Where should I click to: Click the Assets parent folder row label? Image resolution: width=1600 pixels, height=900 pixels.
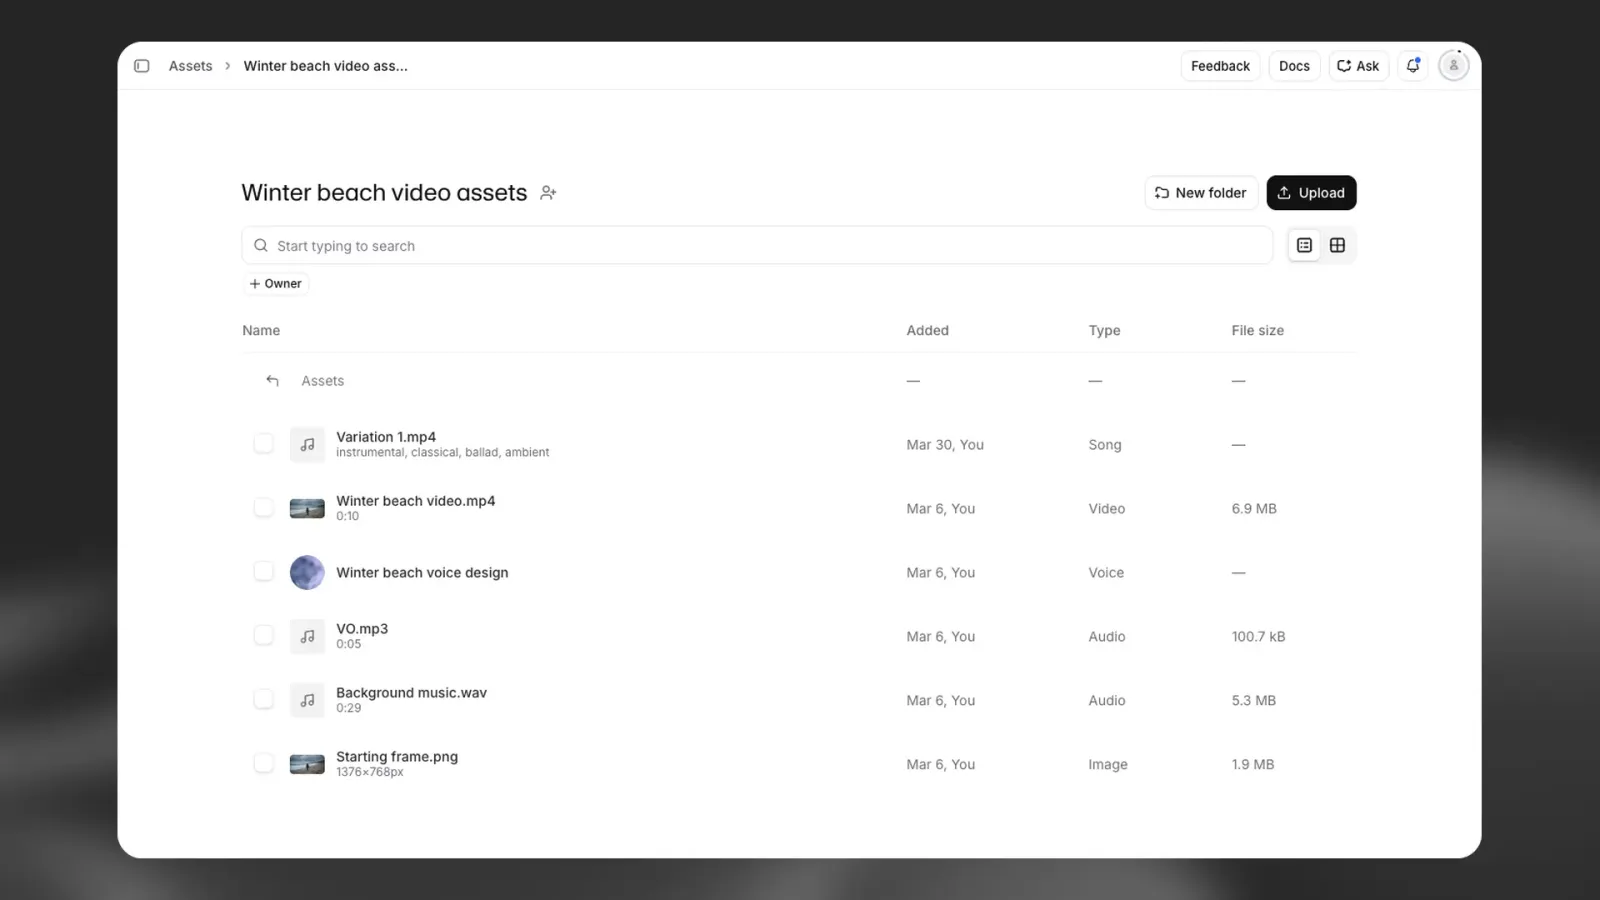coord(322,381)
